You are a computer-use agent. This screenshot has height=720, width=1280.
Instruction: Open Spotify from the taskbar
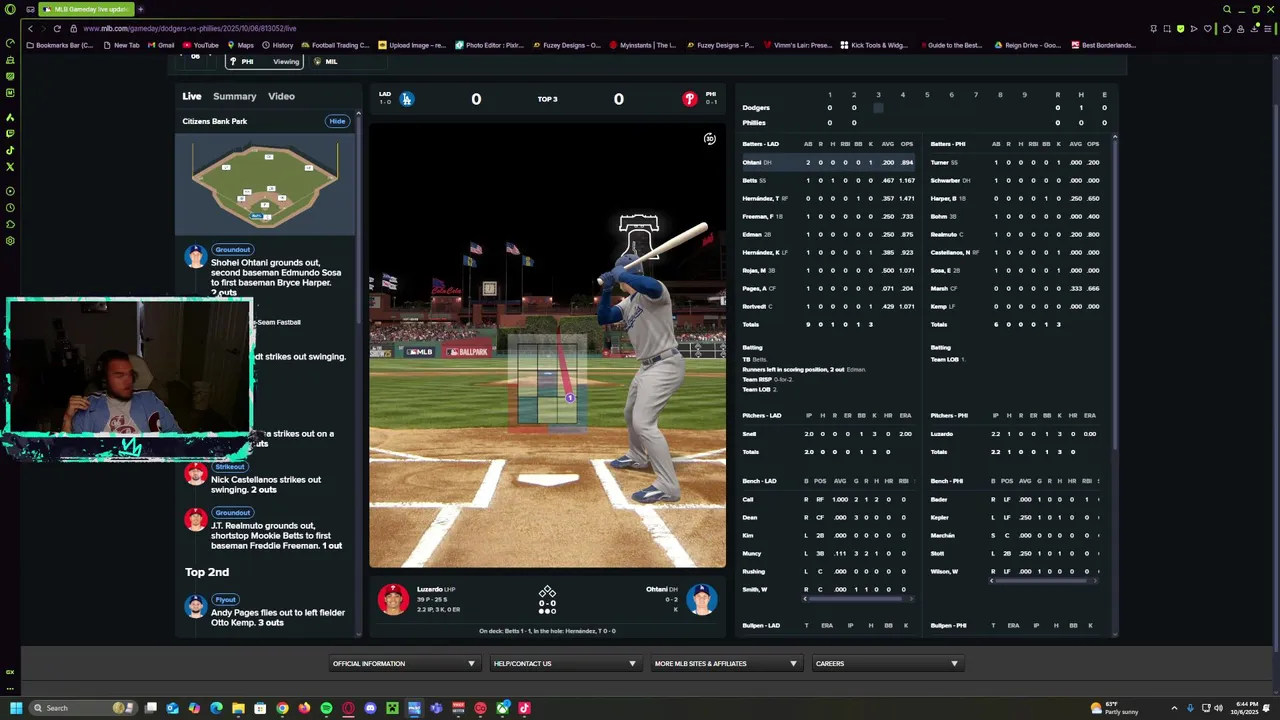pos(326,708)
